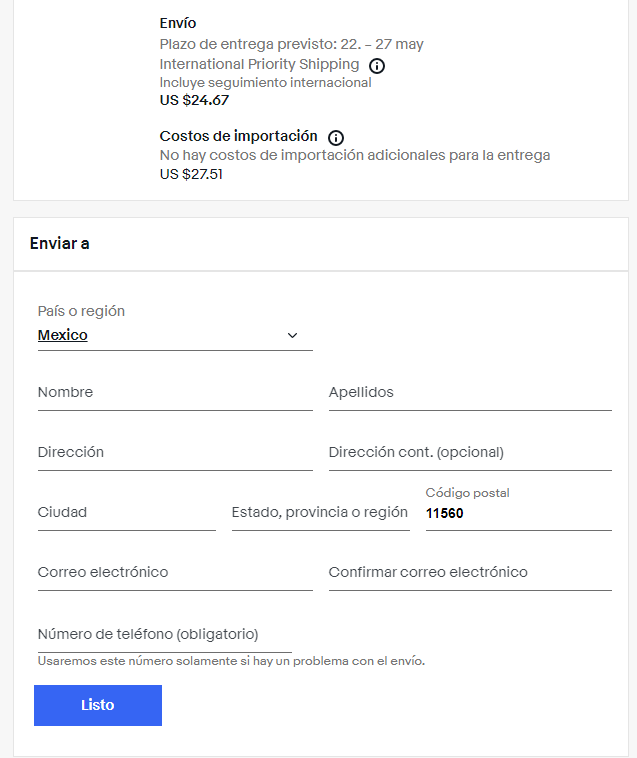Click into the Apellidos field
The height and width of the screenshot is (758, 637).
tap(469, 393)
